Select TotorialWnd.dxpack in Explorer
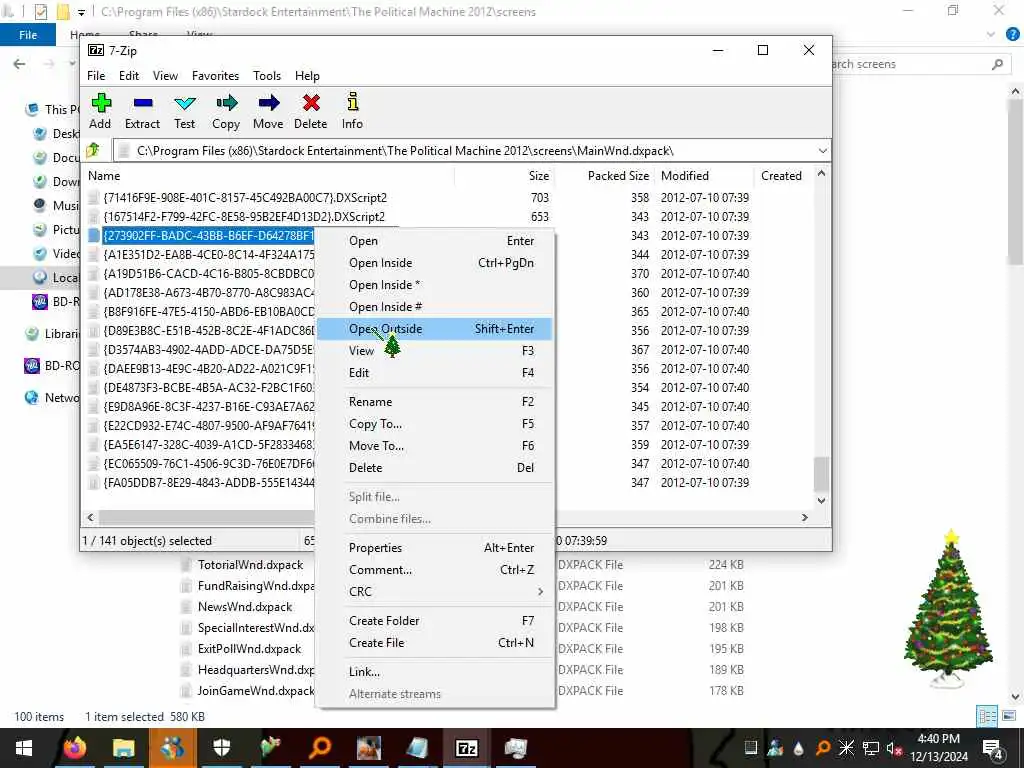 pos(250,564)
